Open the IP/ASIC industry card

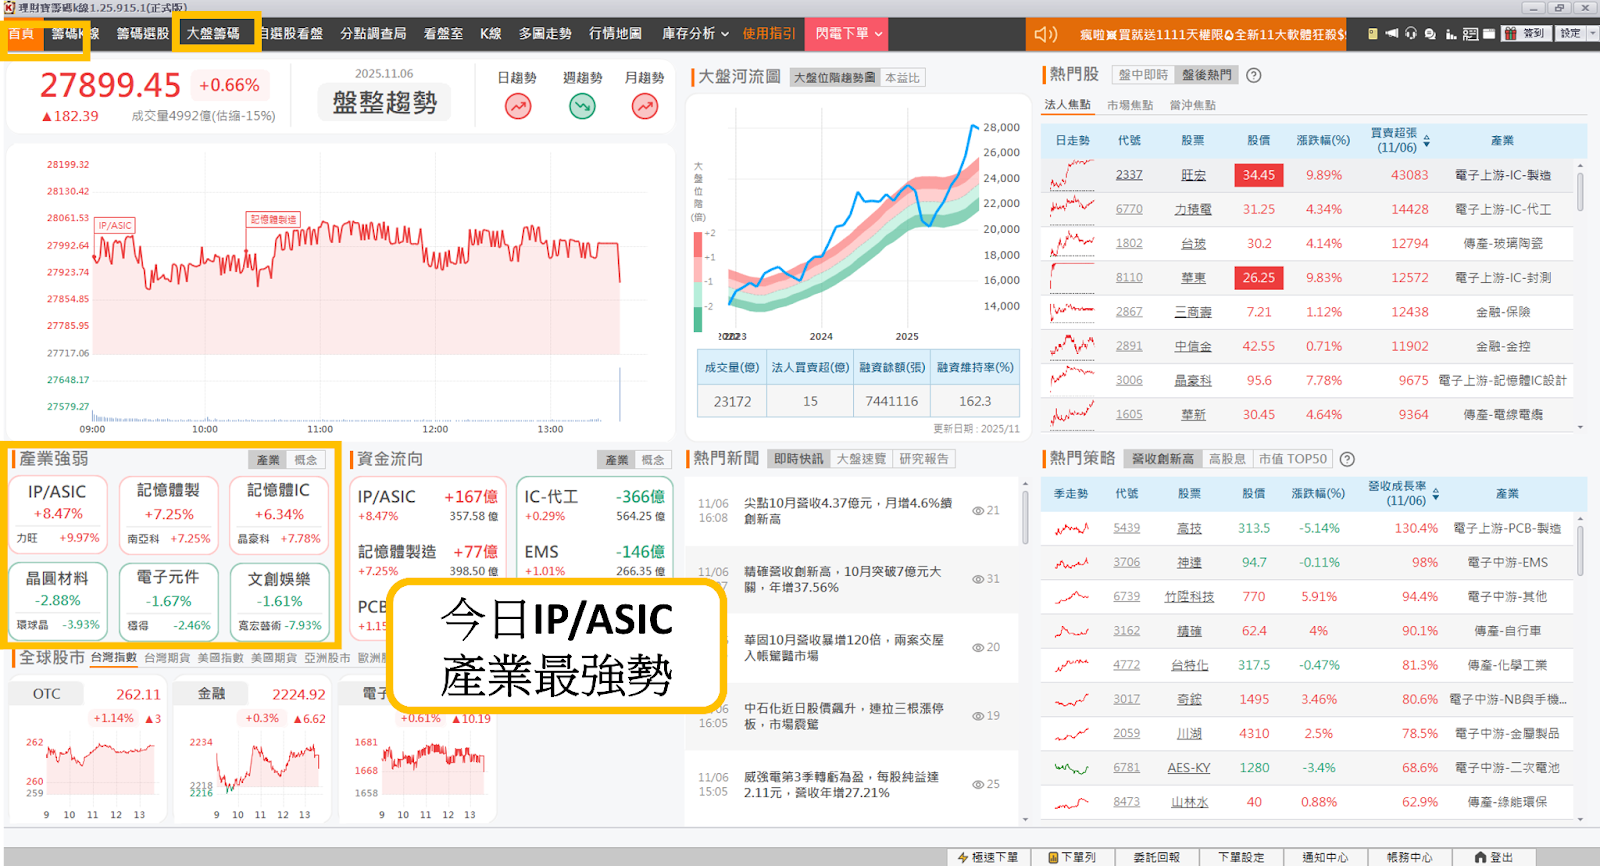click(57, 513)
